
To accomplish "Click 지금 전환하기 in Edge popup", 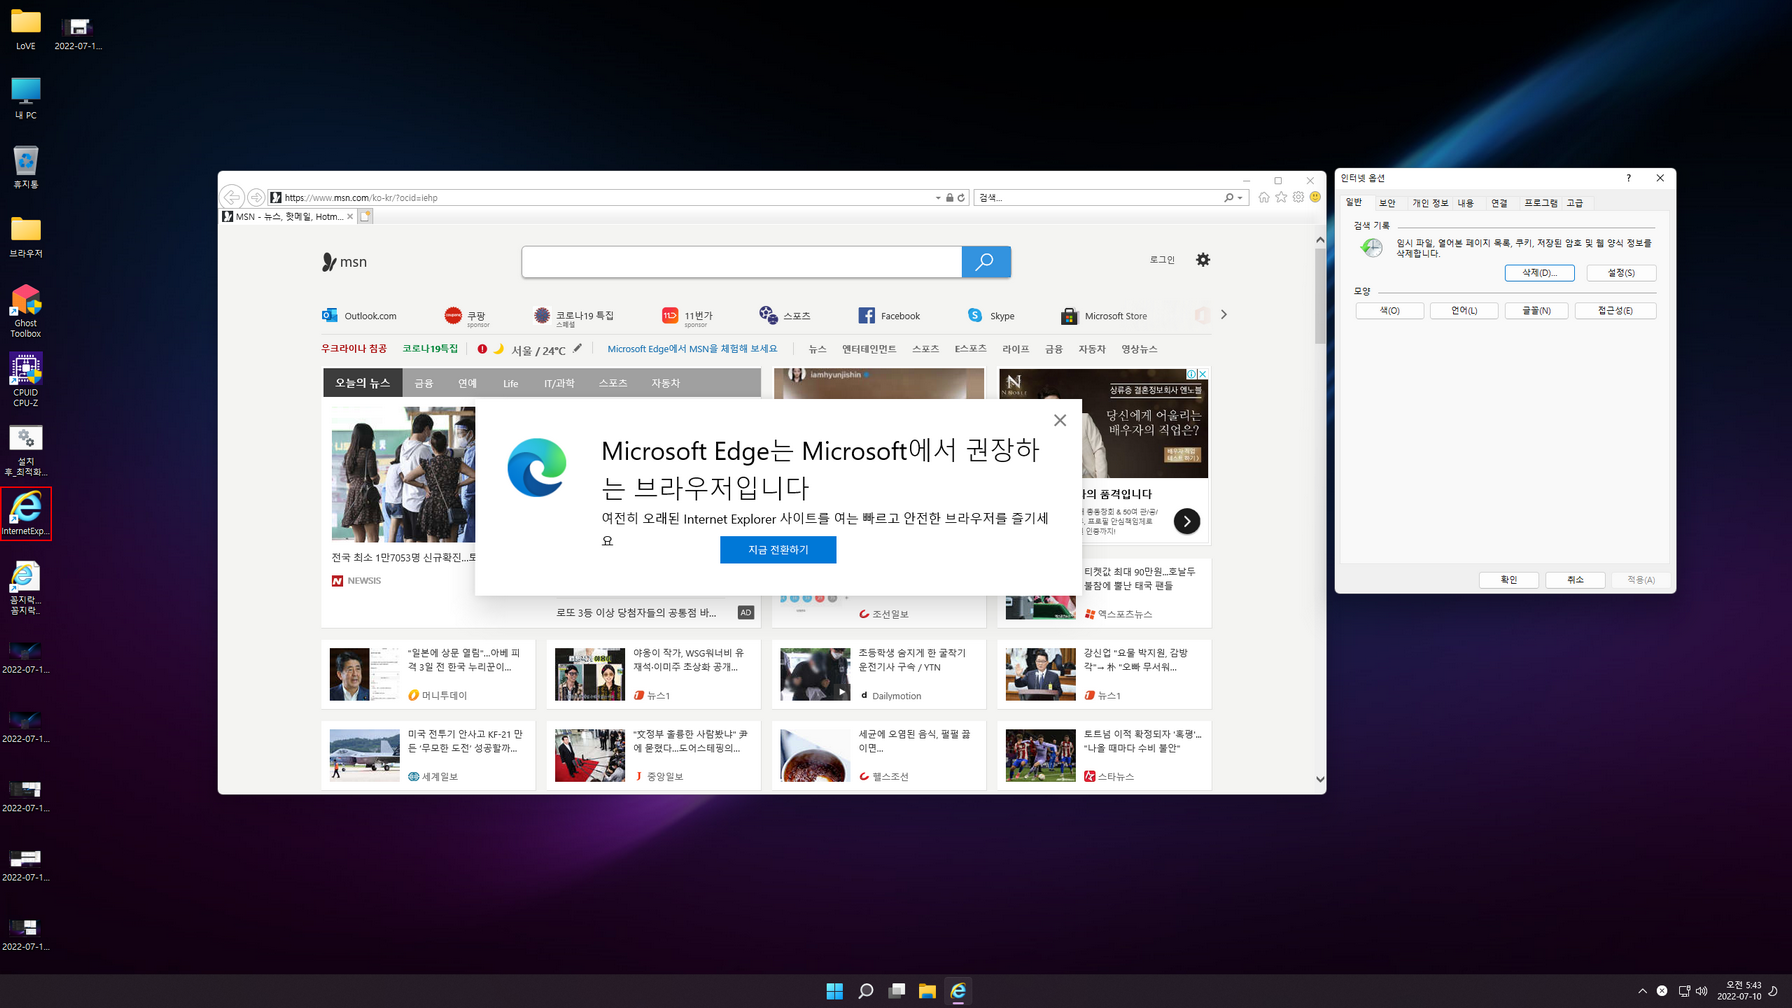I will (778, 550).
